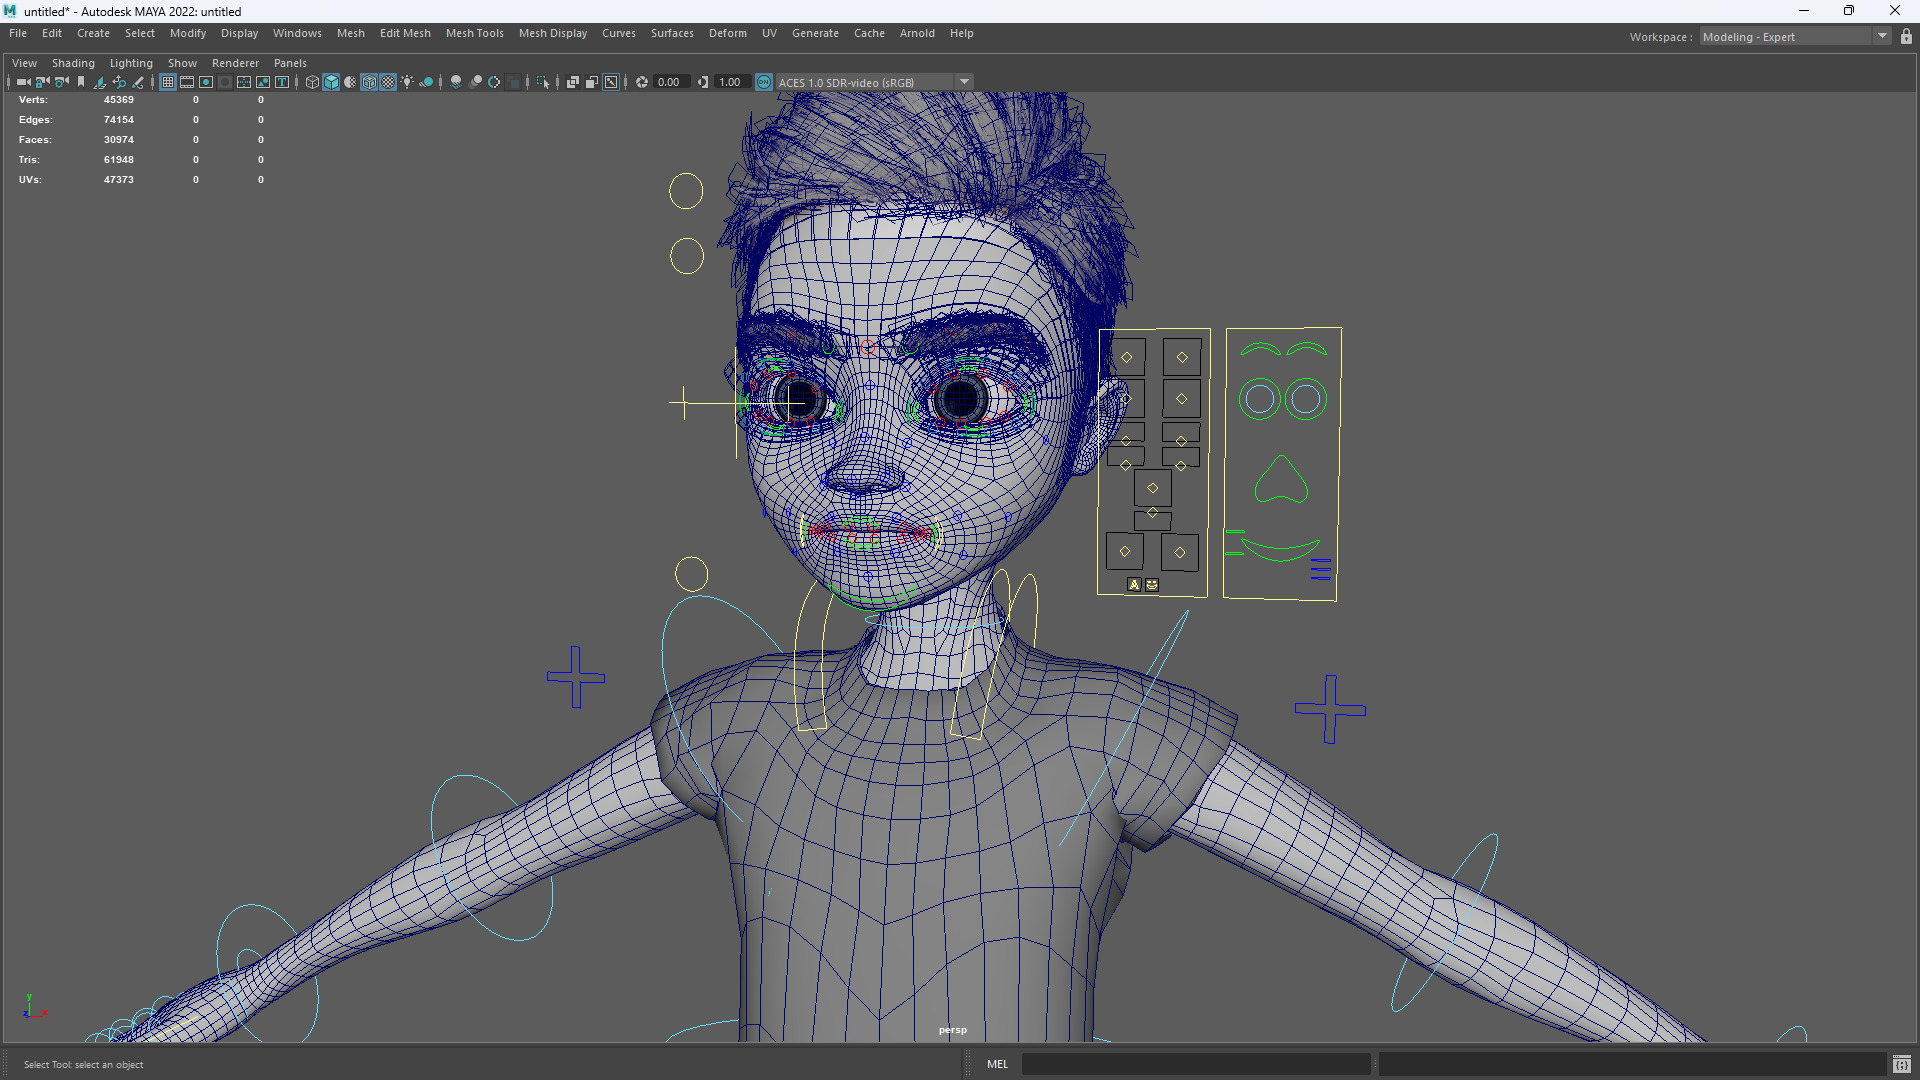Image resolution: width=1920 pixels, height=1080 pixels.
Task: Open Camera Attributes icon
Action: click(x=61, y=82)
